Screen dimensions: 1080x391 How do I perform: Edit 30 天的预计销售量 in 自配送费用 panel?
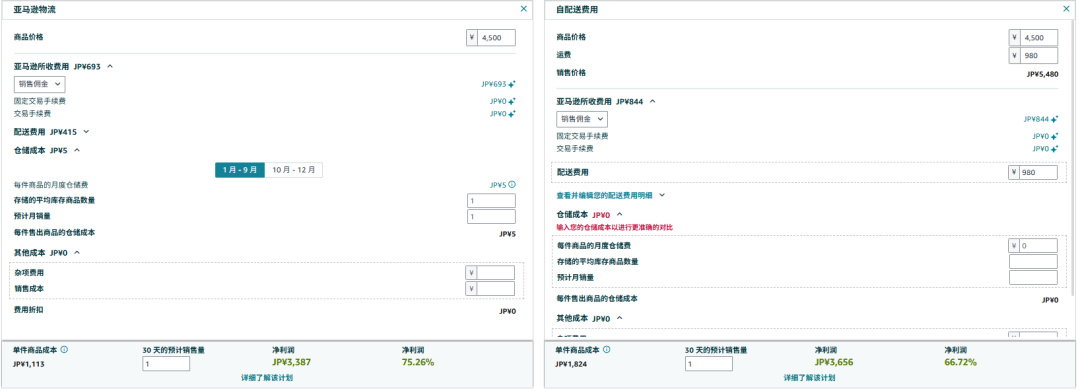pyautogui.click(x=709, y=363)
